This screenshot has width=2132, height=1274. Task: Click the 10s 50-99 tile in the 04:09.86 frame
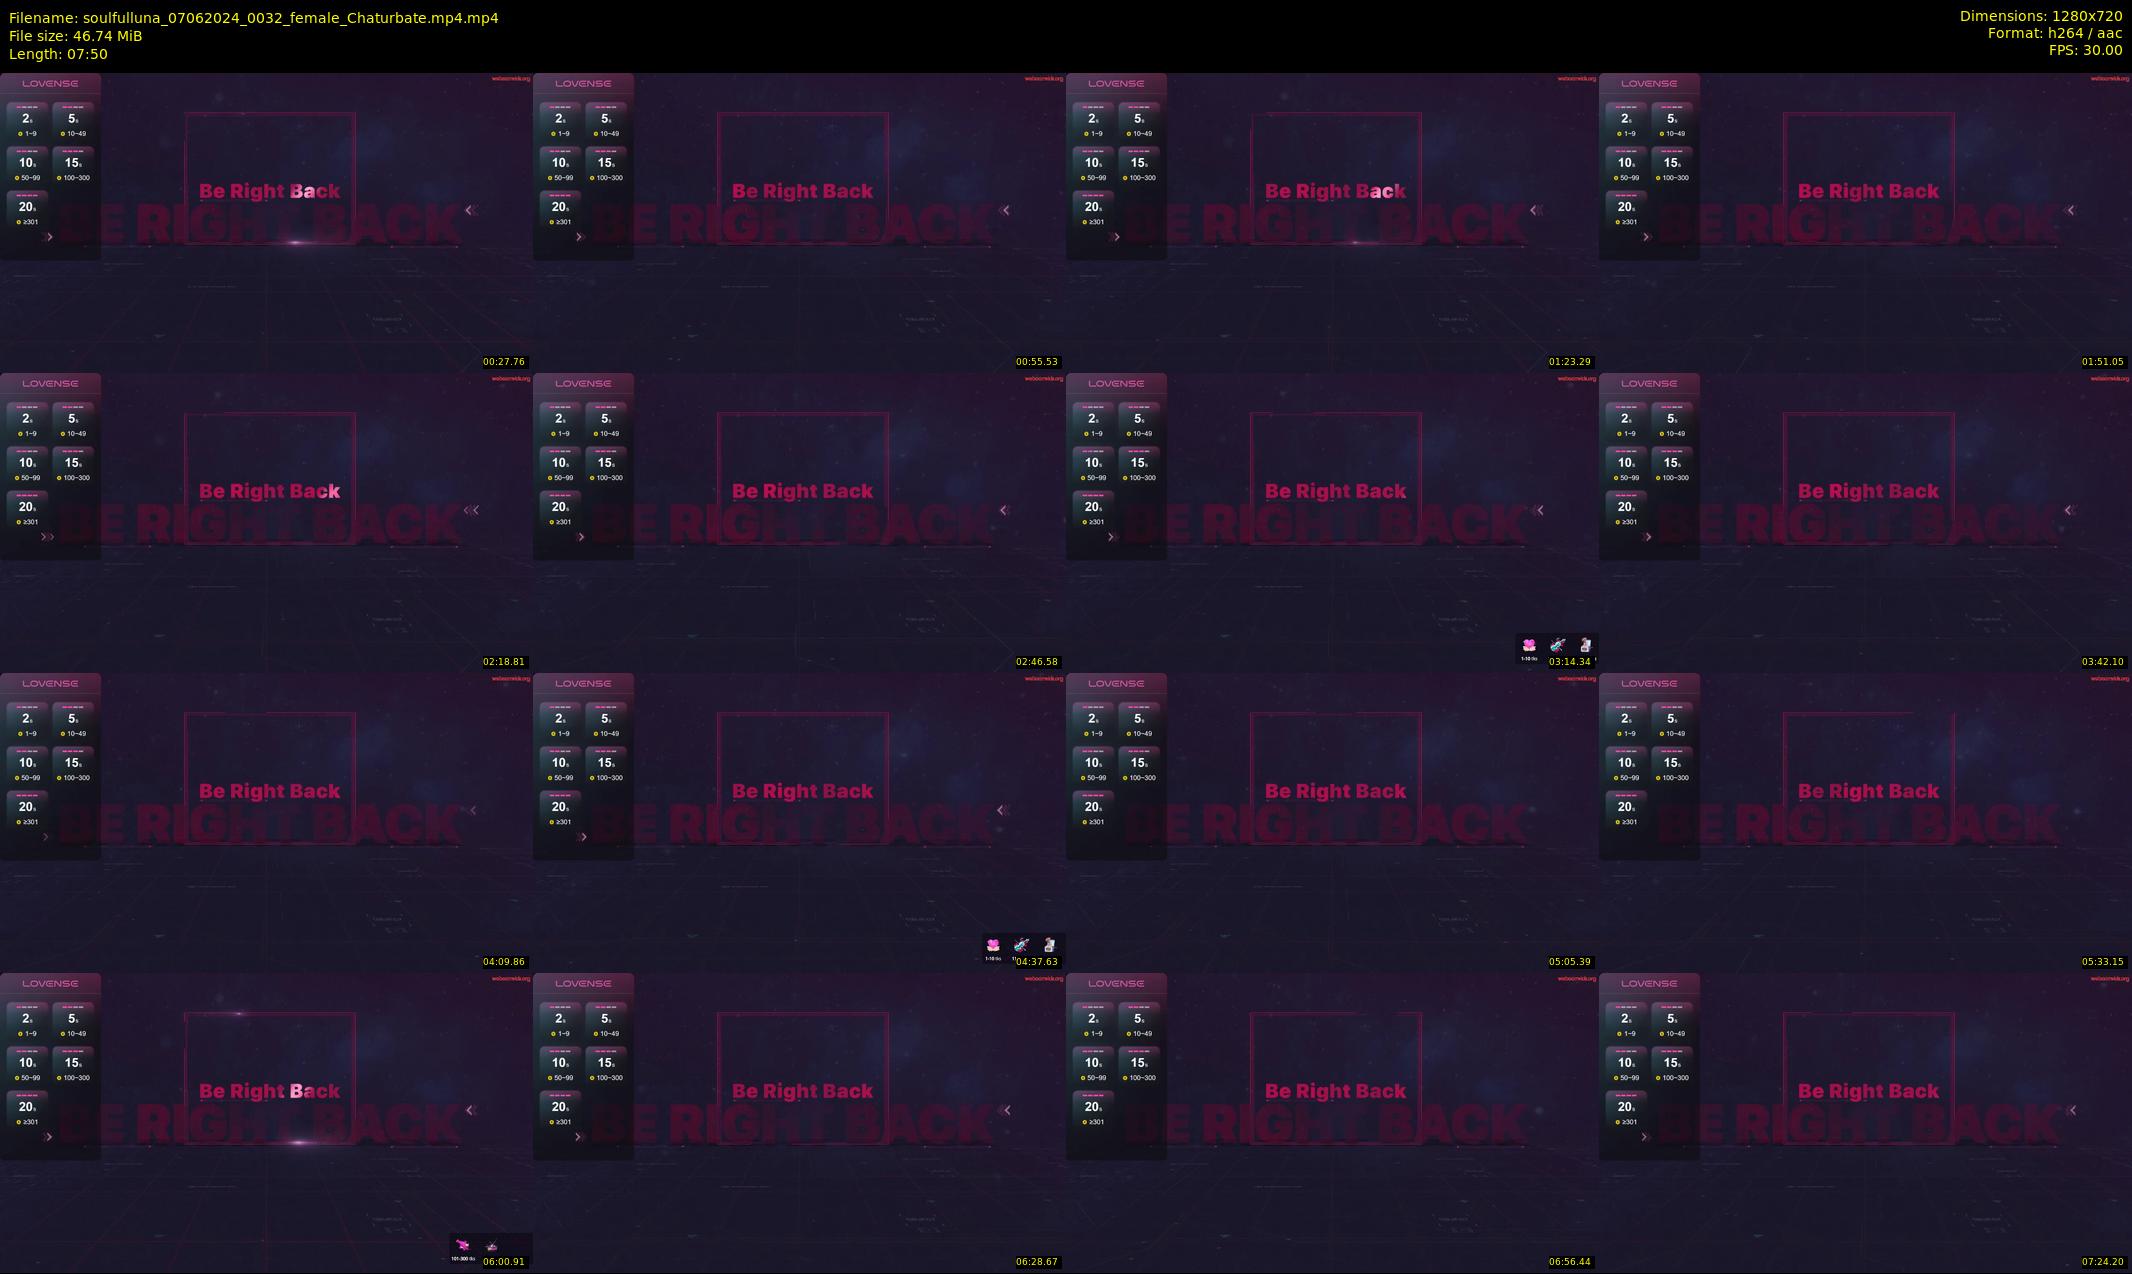pos(27,766)
